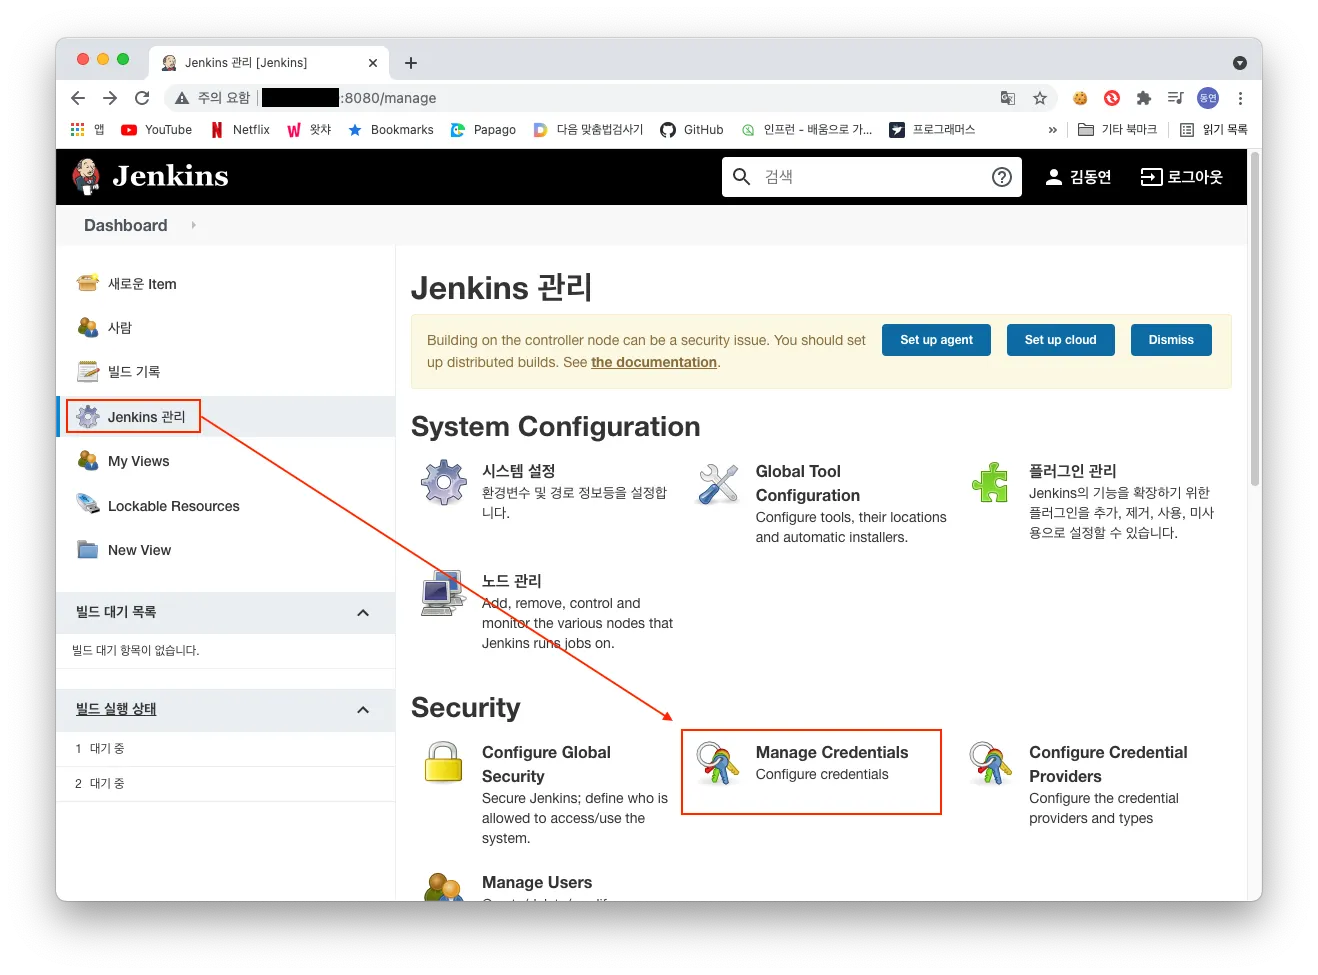
Task: Open the Chrome extensions puzzle icon
Action: coord(1144,98)
